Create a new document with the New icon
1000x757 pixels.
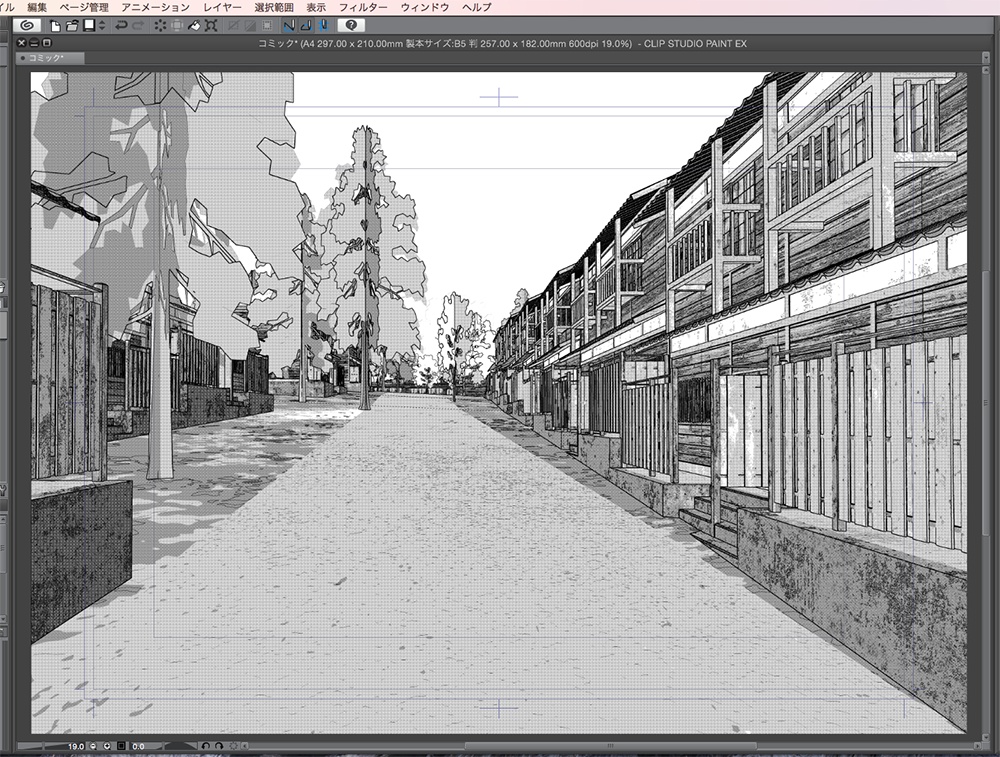[x=56, y=28]
